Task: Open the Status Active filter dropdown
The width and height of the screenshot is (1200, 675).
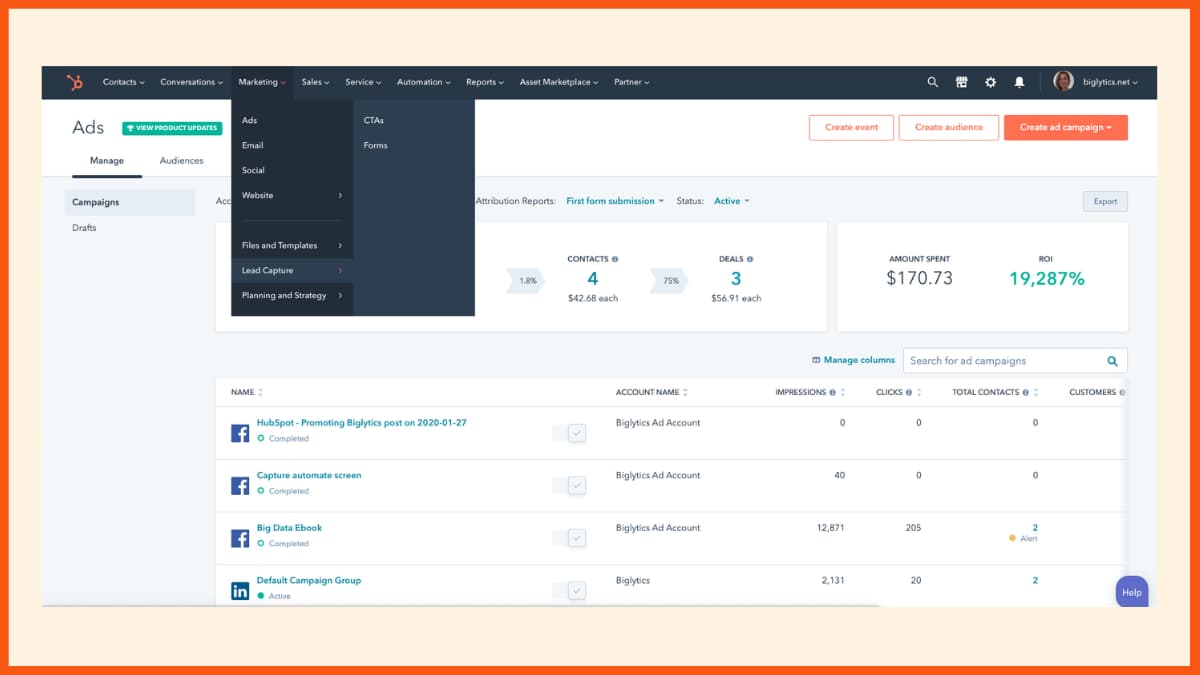Action: tap(731, 201)
